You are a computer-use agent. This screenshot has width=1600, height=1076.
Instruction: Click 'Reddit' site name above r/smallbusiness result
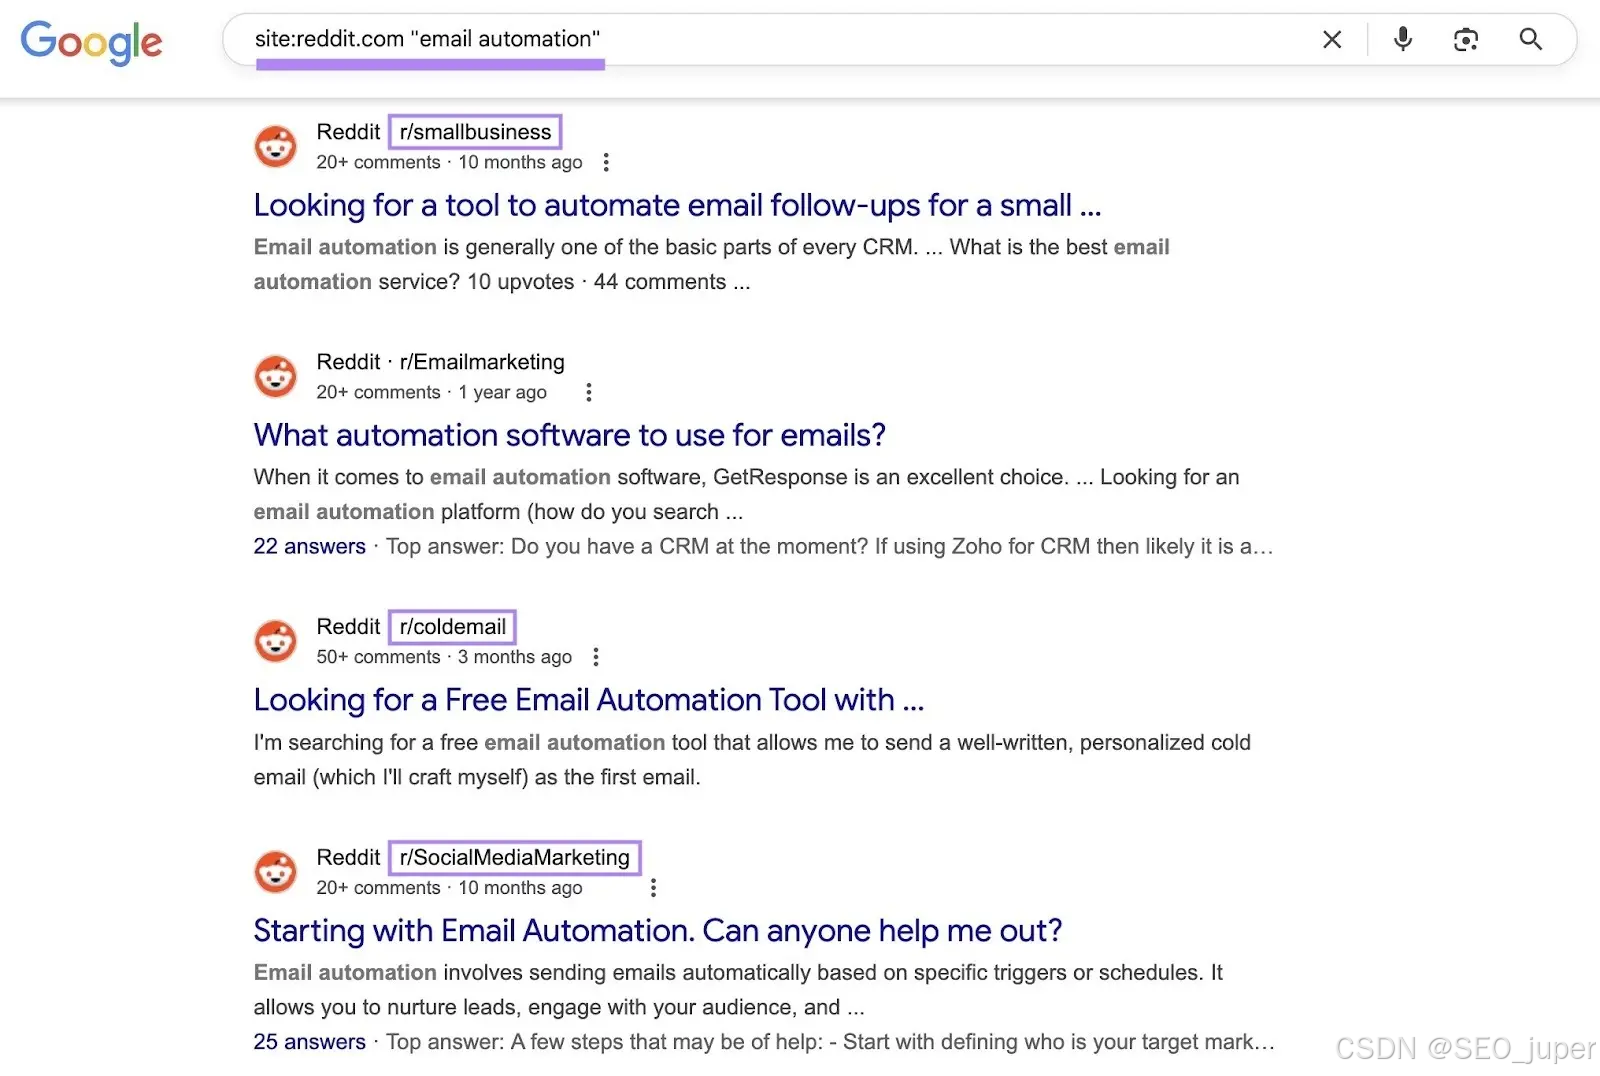pyautogui.click(x=348, y=132)
